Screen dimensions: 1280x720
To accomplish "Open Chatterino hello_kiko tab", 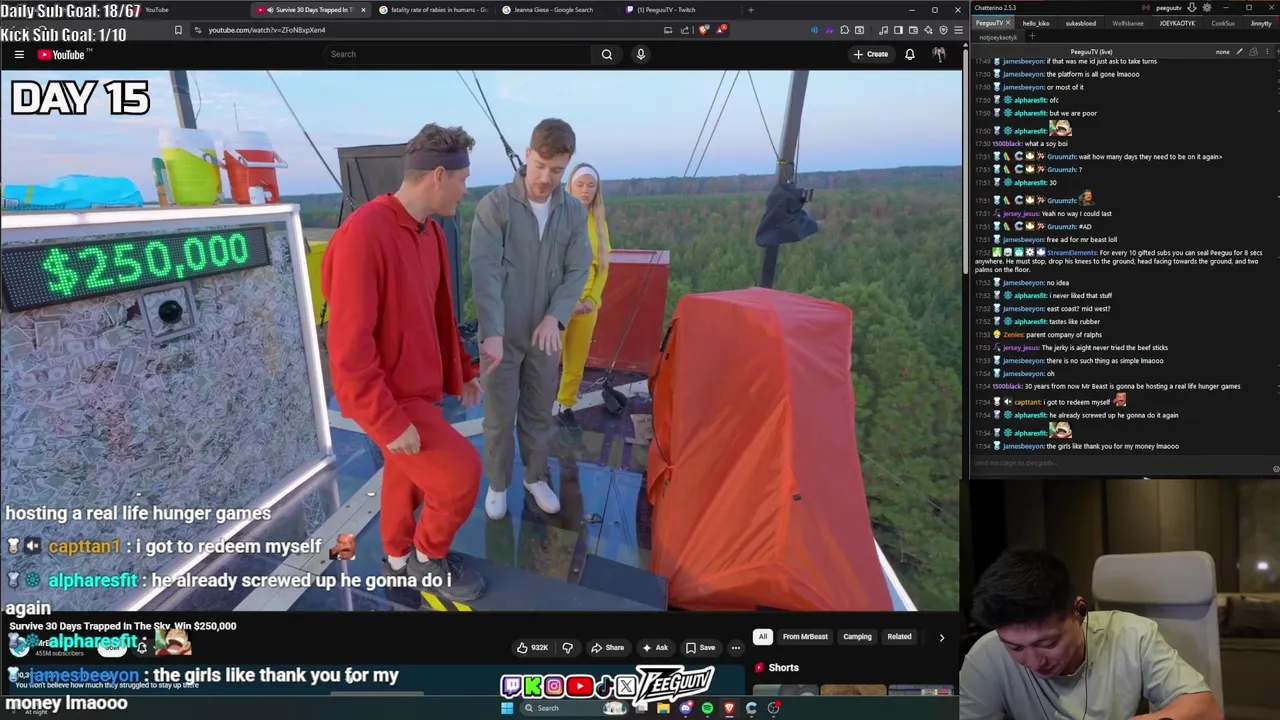I will click(1036, 23).
